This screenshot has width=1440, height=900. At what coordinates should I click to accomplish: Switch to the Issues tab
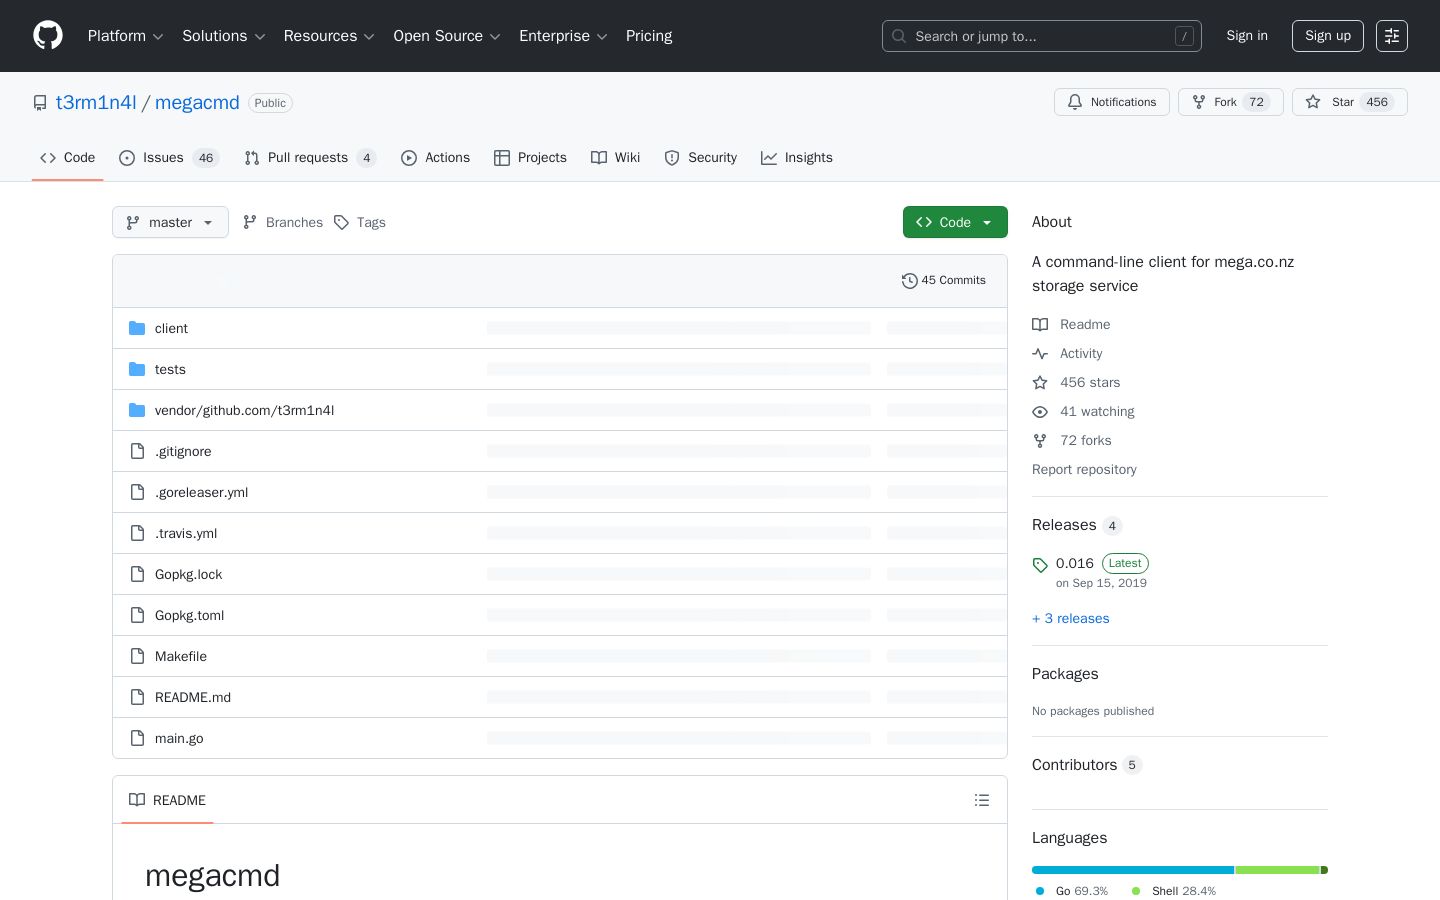169,158
